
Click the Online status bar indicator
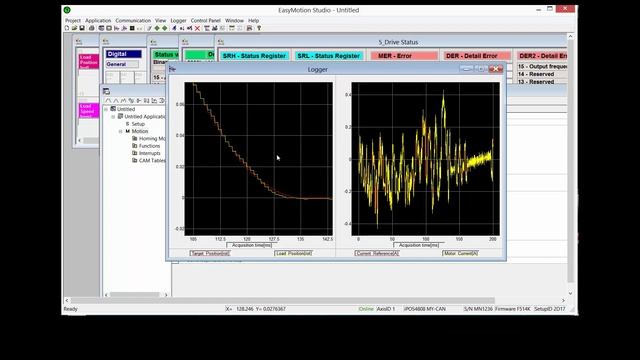click(366, 309)
